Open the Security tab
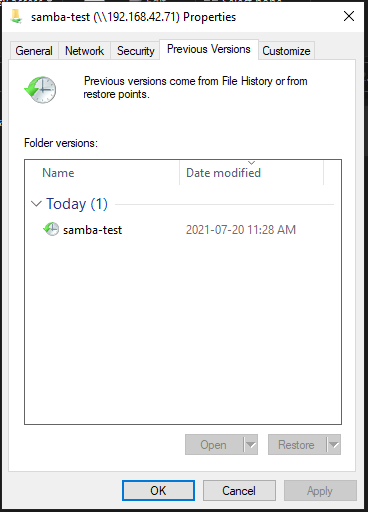368x512 pixels. tap(135, 51)
